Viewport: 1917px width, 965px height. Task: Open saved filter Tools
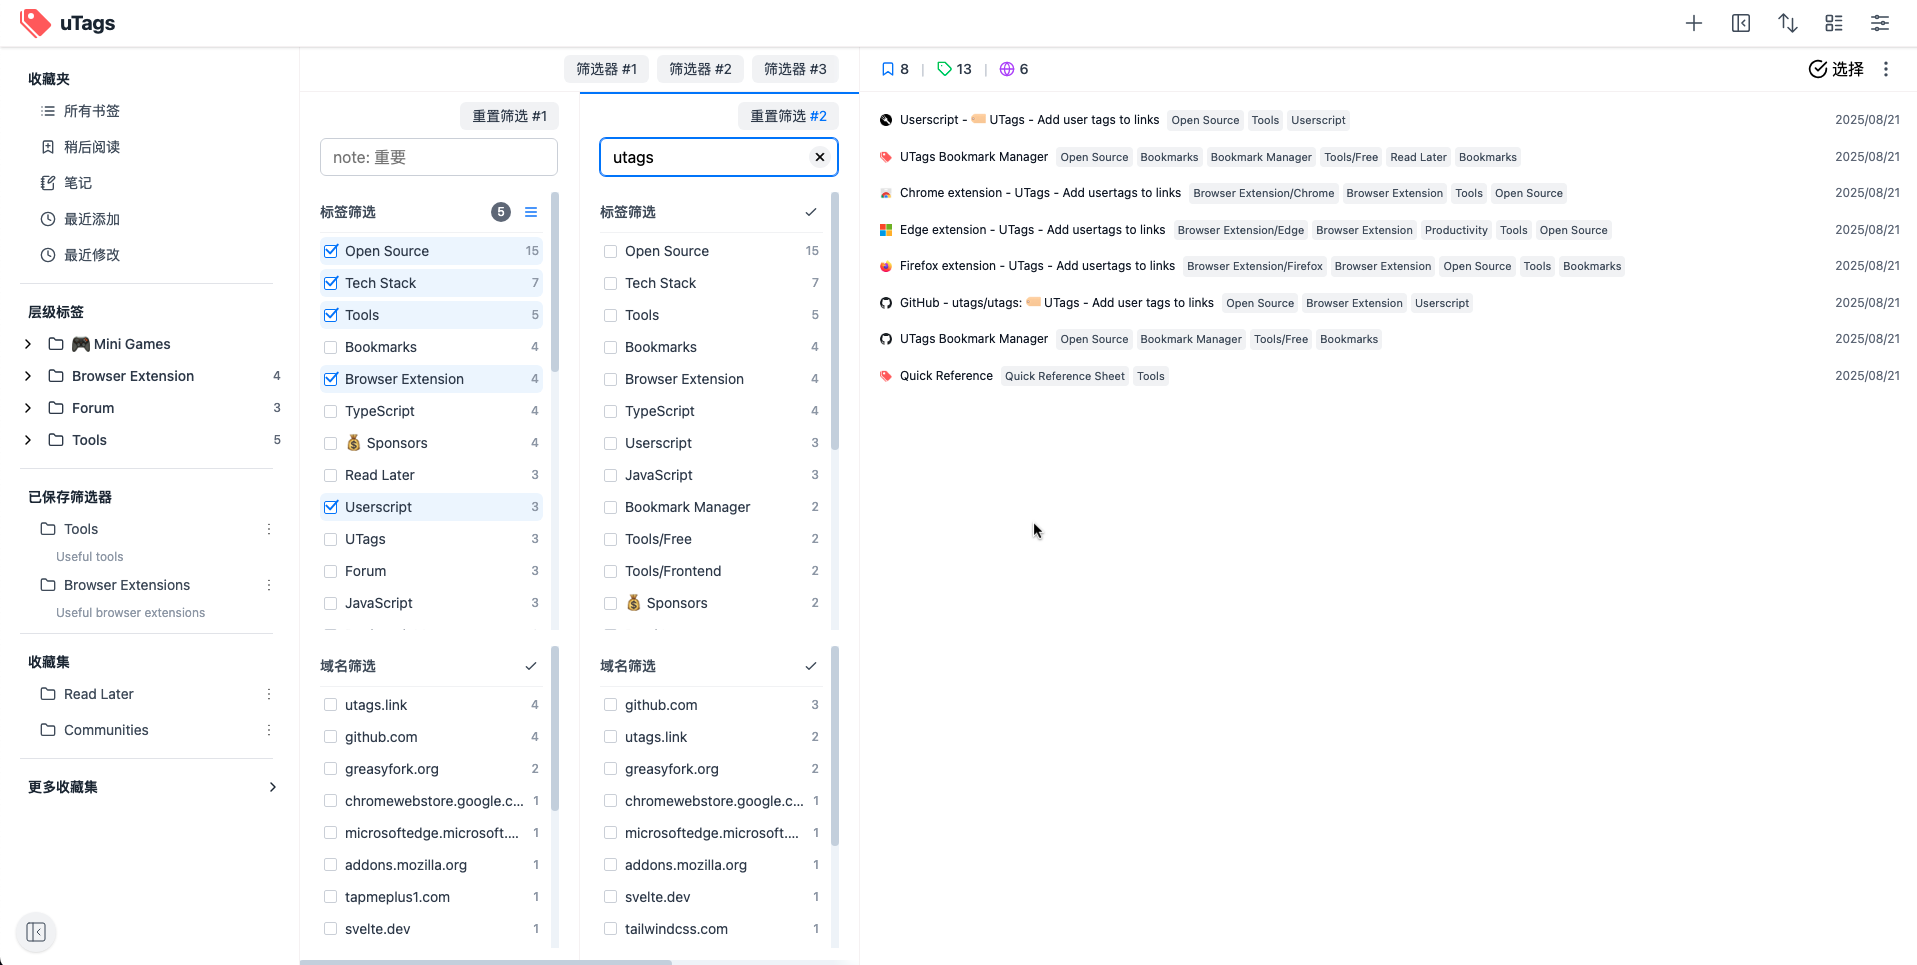81,529
